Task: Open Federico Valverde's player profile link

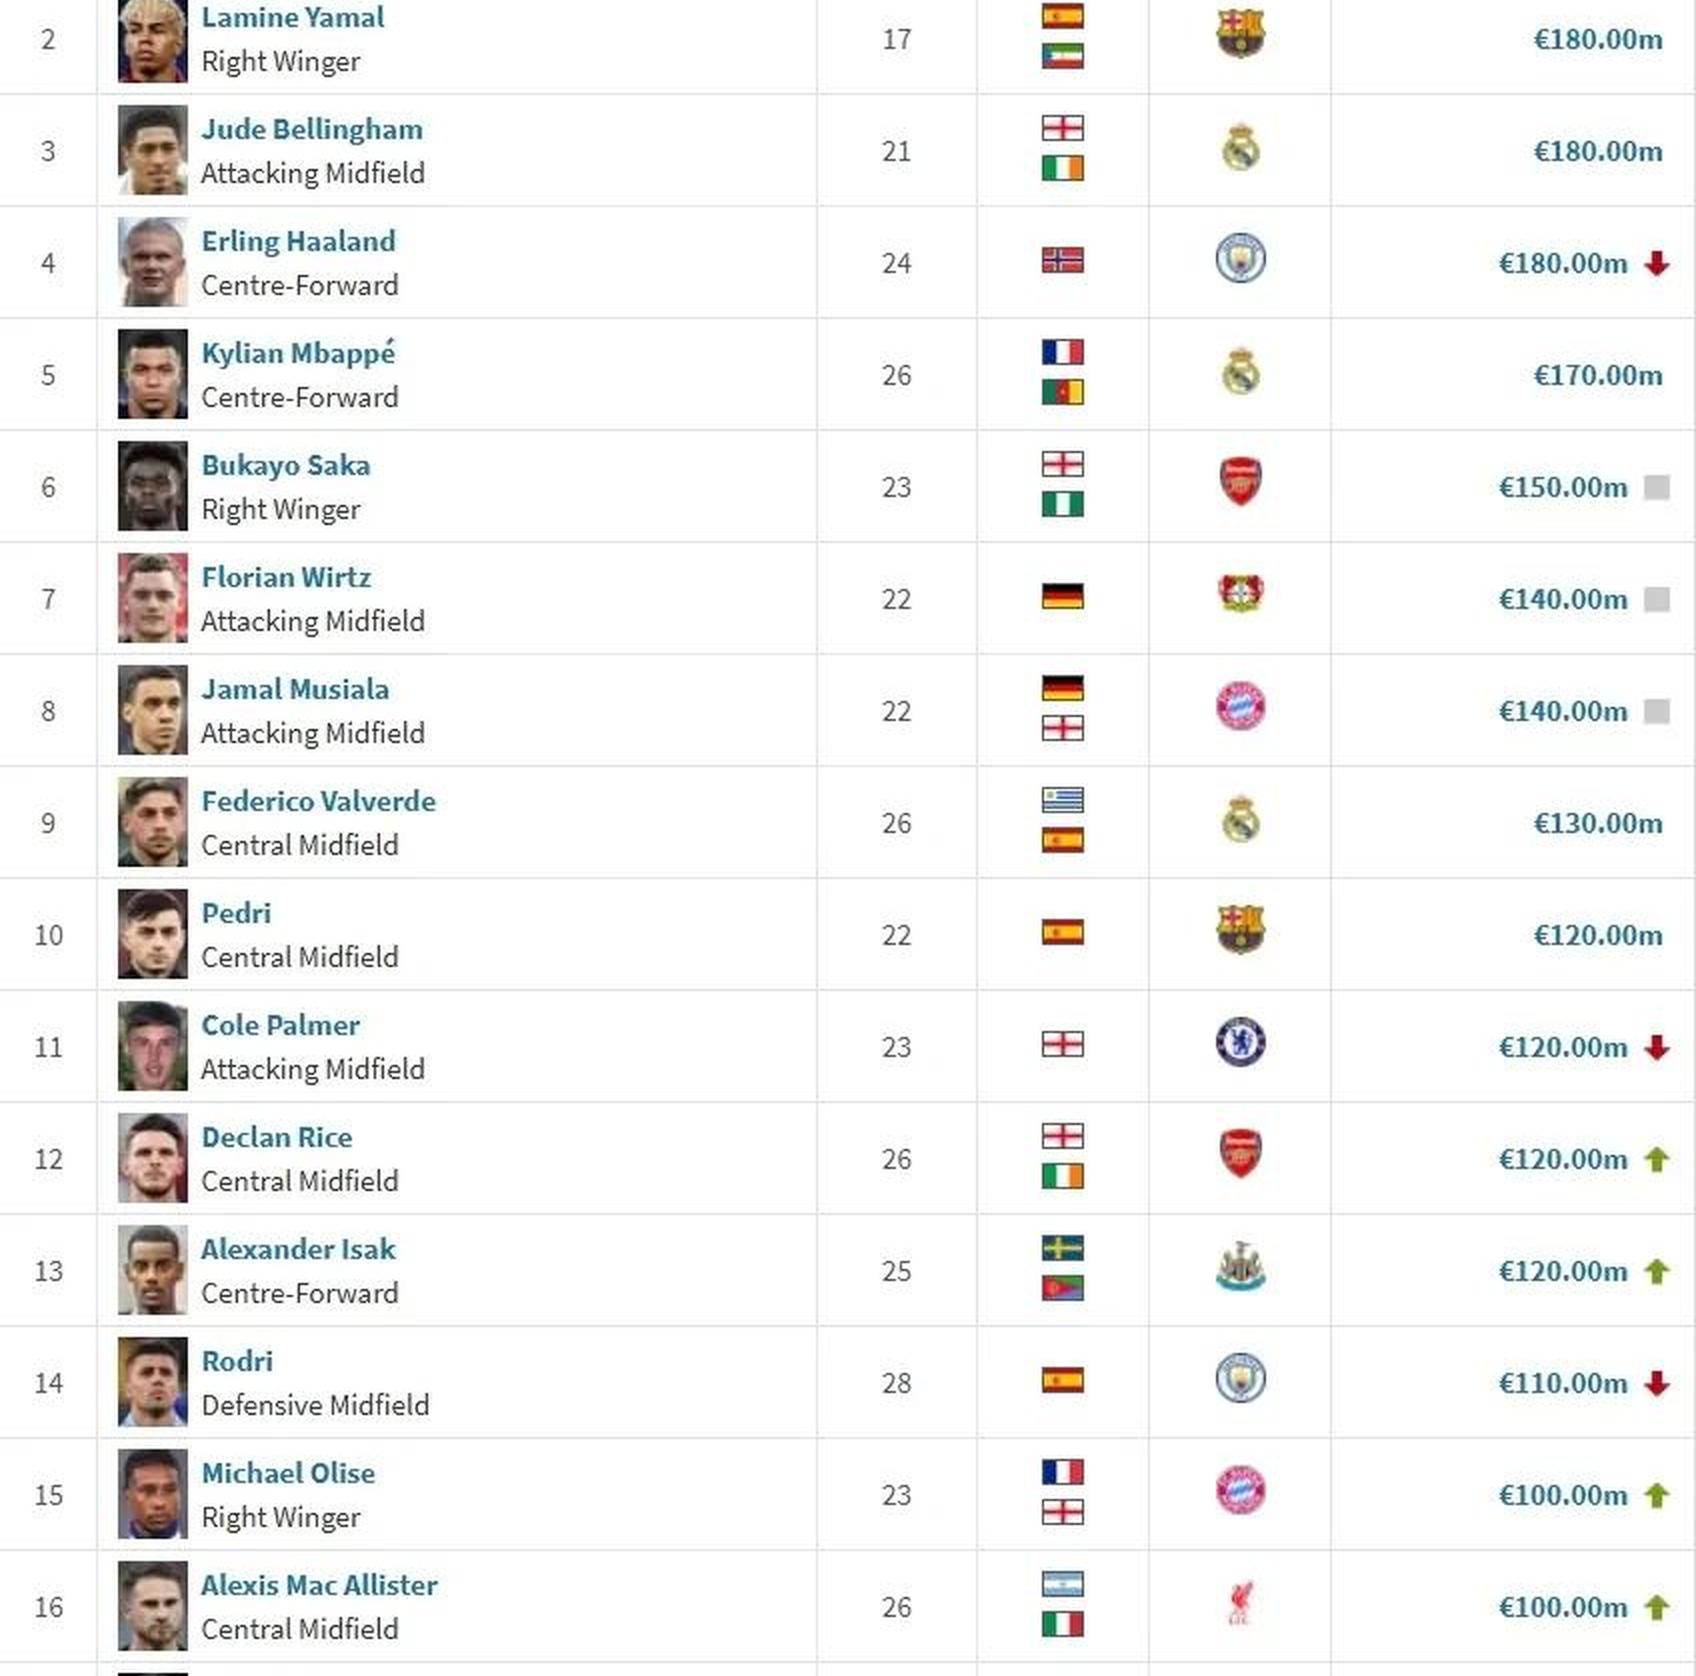Action: tap(318, 801)
